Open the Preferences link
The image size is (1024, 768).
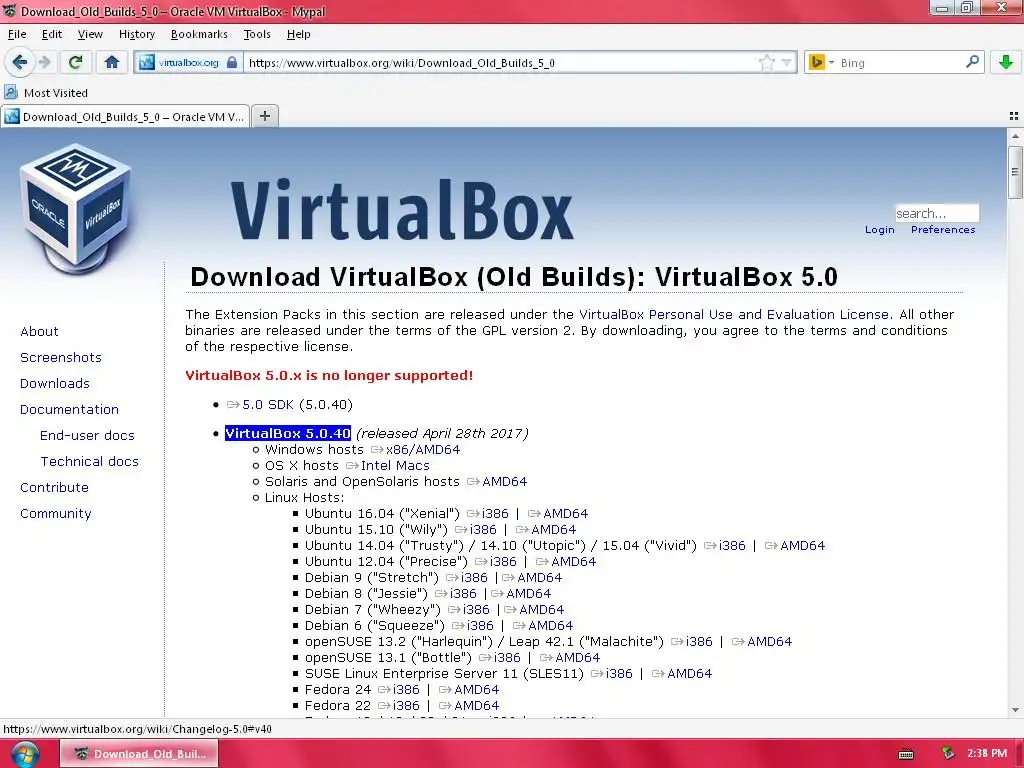pyautogui.click(x=943, y=230)
